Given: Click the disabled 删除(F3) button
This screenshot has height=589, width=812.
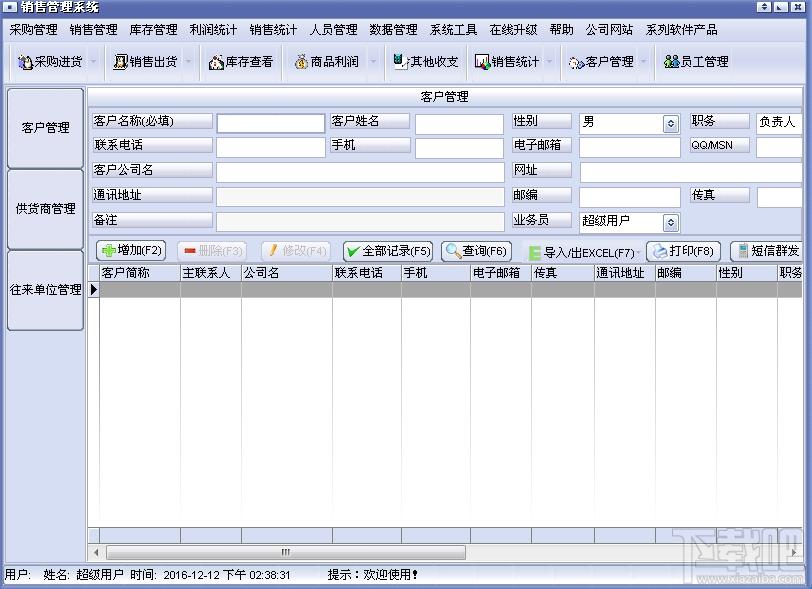Looking at the screenshot, I should coord(212,251).
